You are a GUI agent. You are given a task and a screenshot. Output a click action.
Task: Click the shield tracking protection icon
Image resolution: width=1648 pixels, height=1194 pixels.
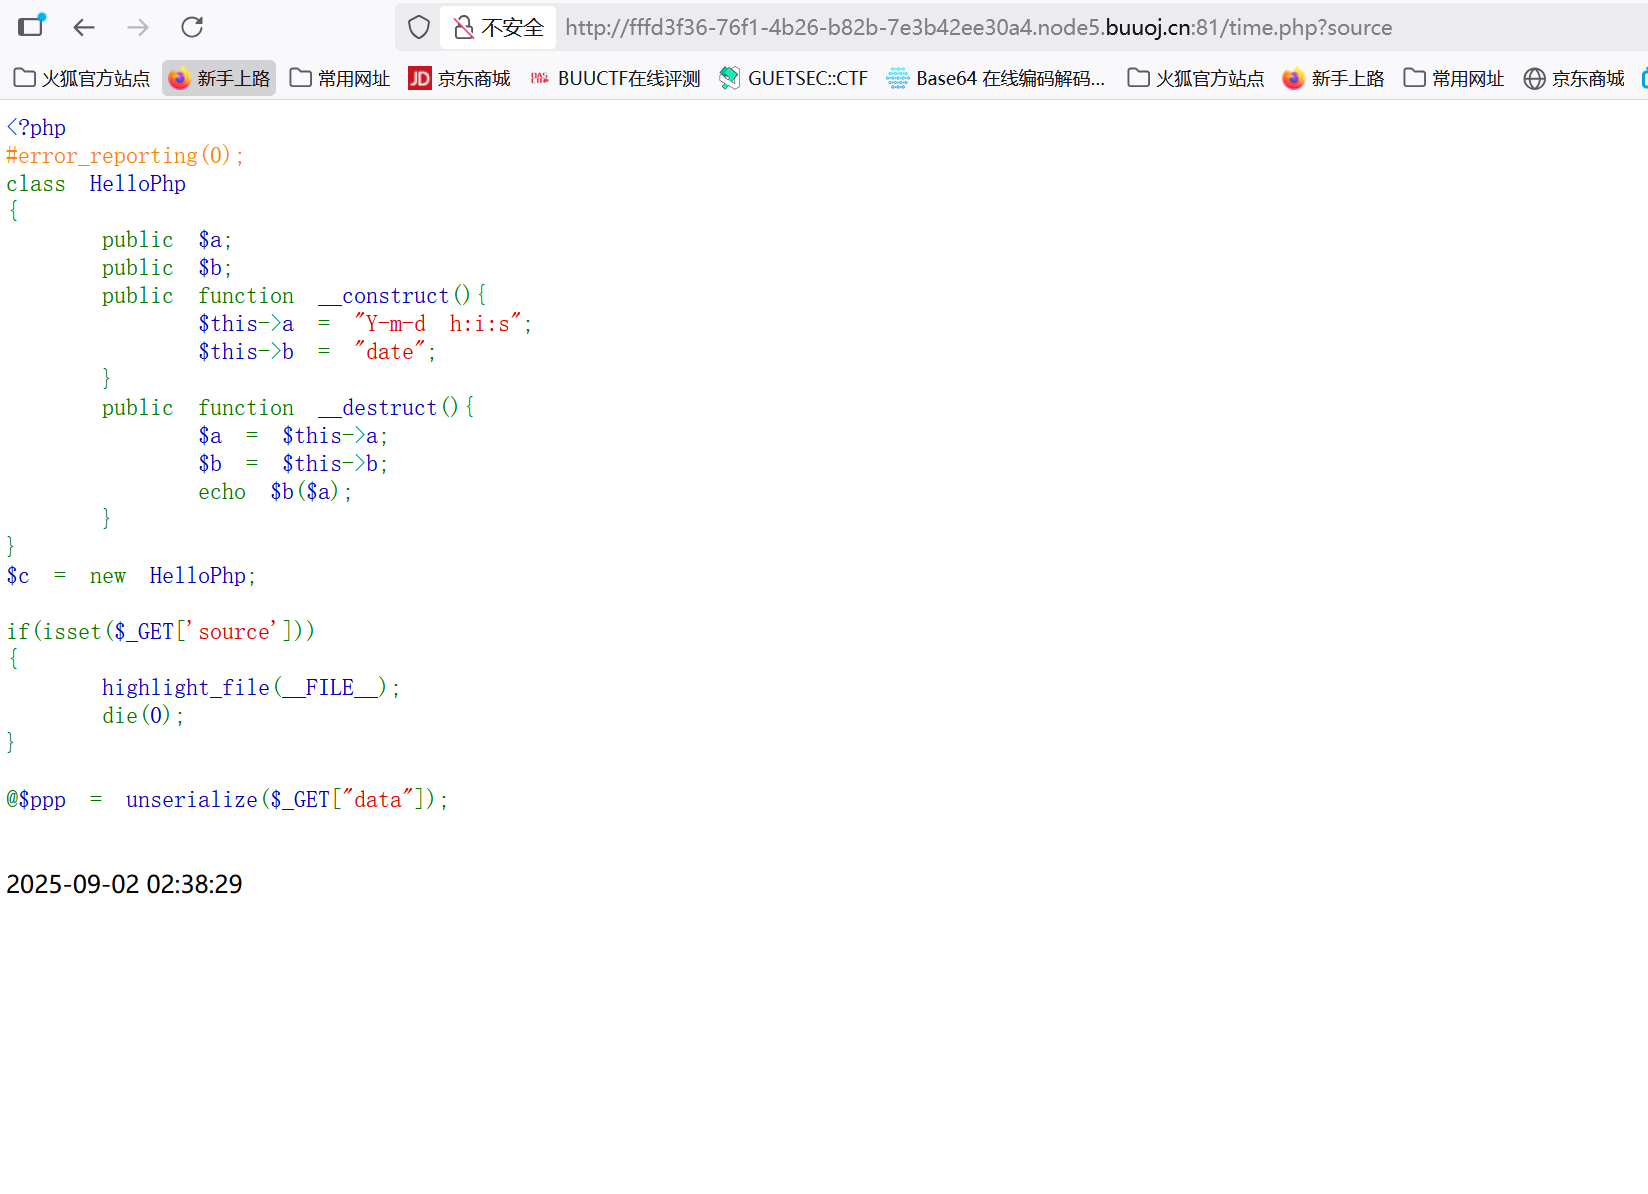419,27
